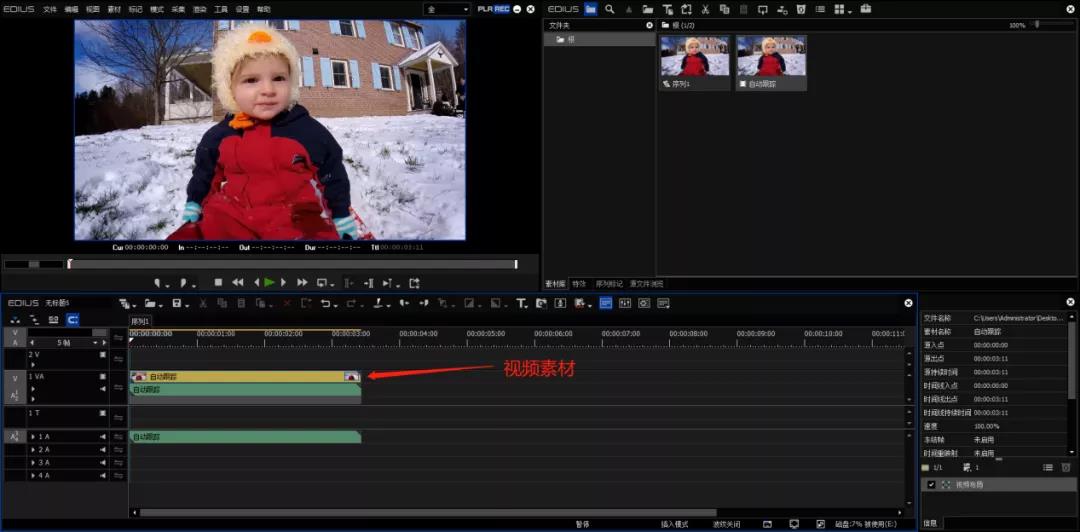Click the export icon in player controls

414,283
